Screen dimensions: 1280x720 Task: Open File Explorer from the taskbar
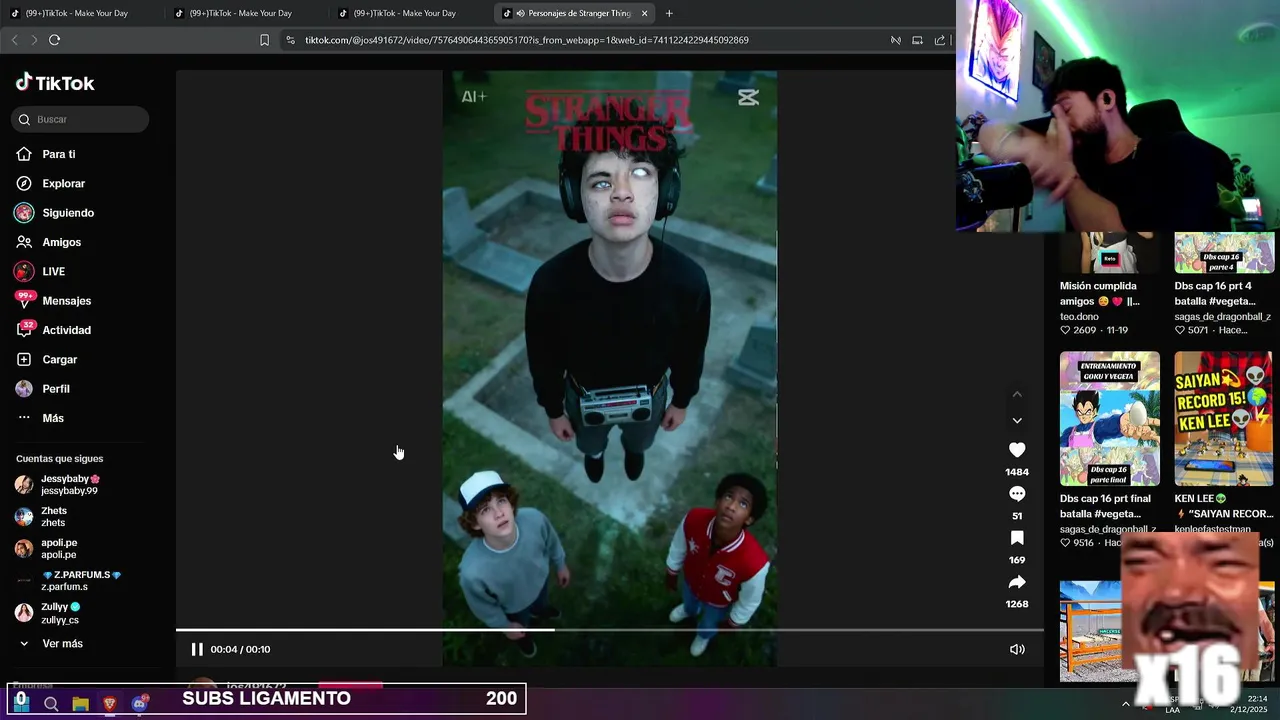coord(81,704)
